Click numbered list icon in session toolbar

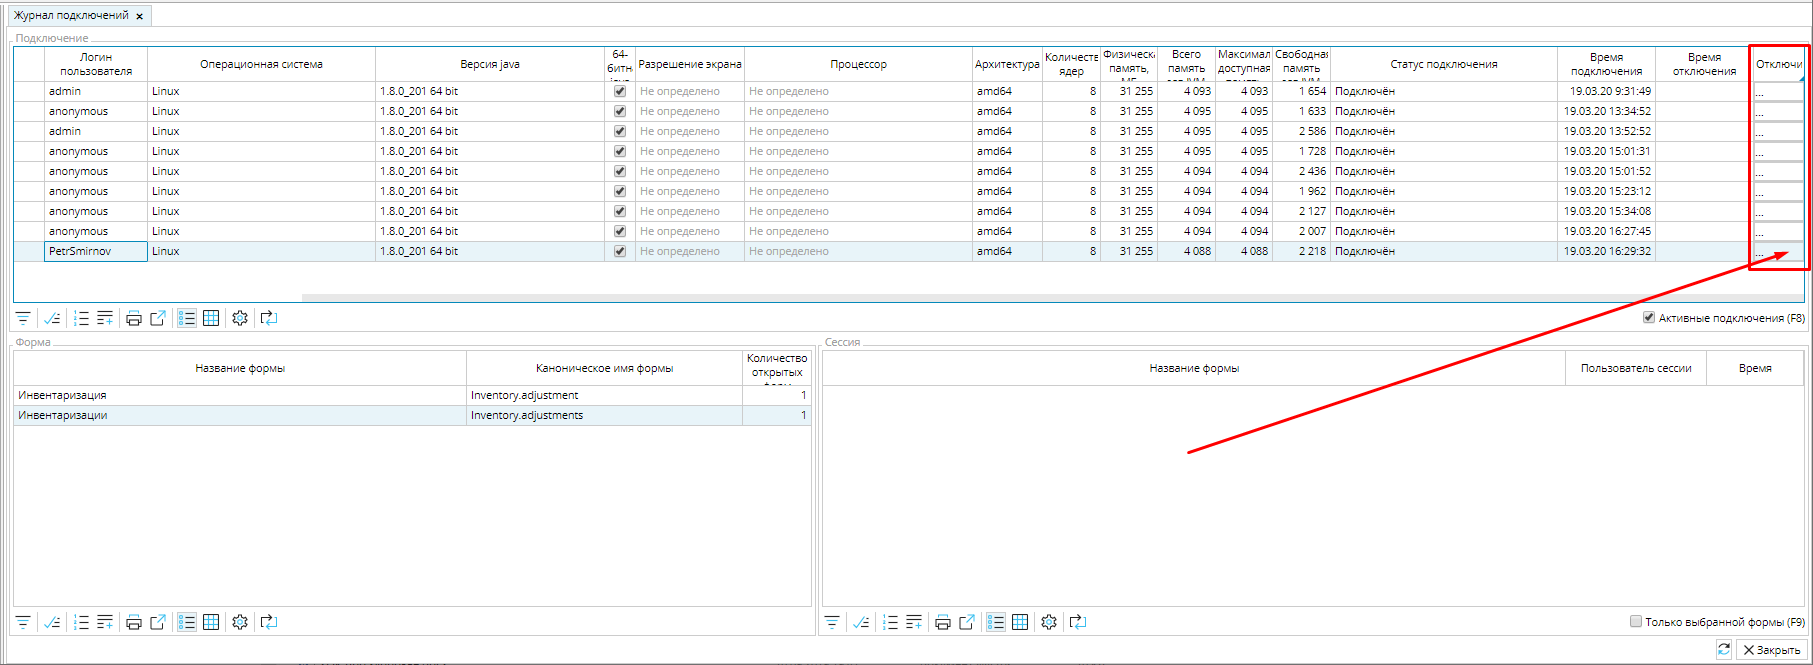(890, 622)
